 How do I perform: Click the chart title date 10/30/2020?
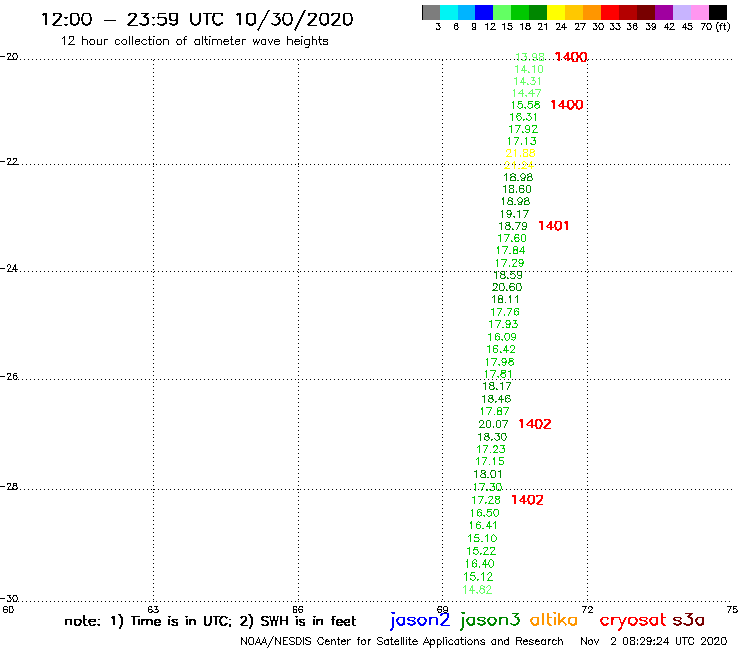click(294, 19)
